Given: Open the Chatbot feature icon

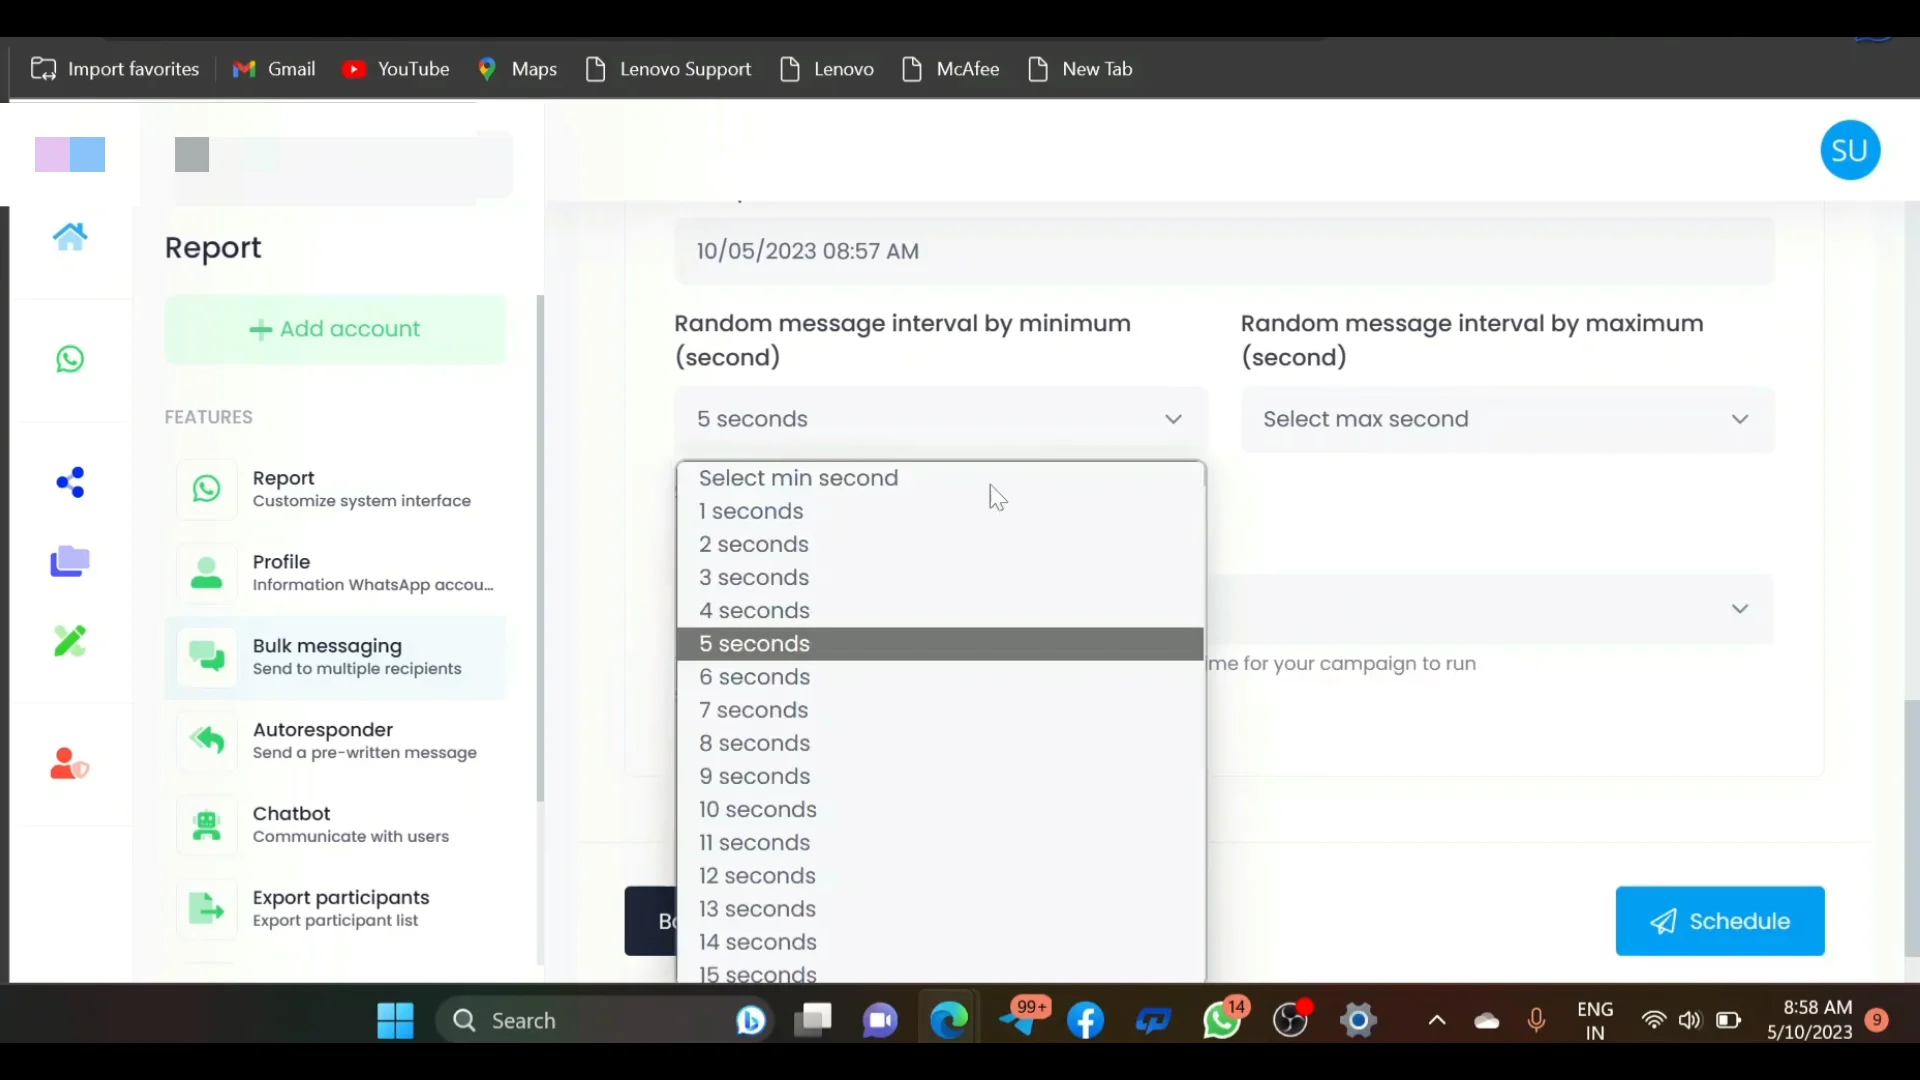Looking at the screenshot, I should (x=206, y=824).
